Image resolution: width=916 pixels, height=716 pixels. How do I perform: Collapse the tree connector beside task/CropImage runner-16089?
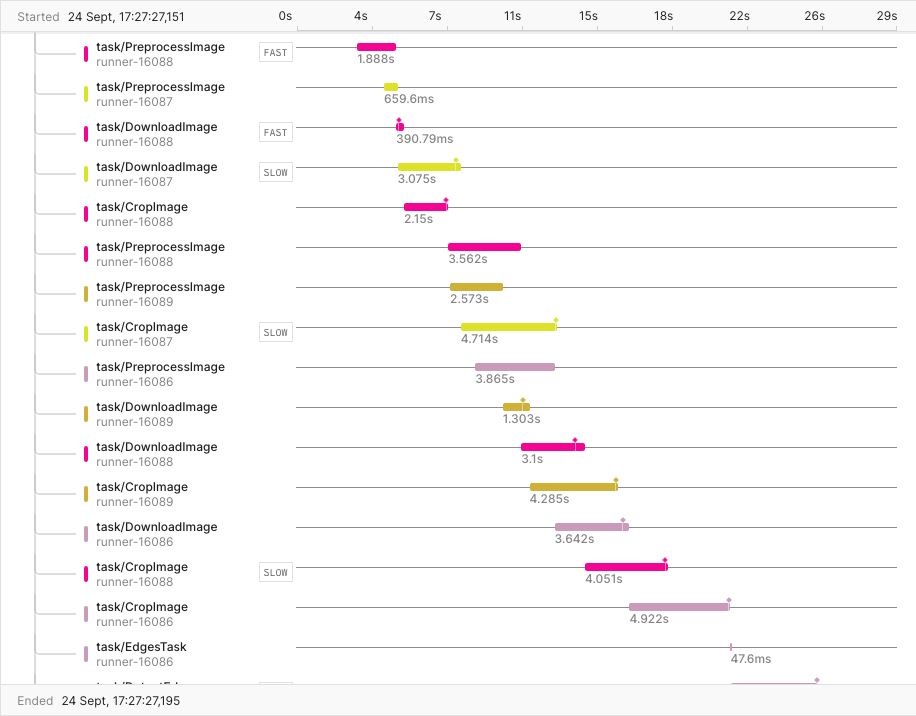(x=55, y=494)
